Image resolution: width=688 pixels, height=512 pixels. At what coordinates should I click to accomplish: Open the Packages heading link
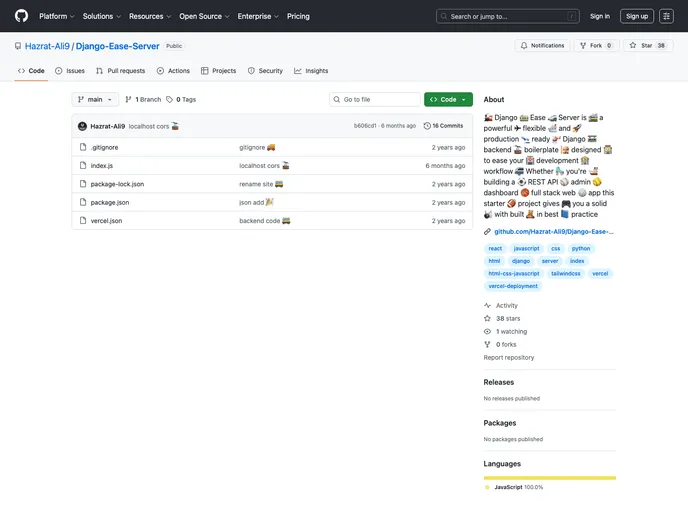[x=500, y=423]
